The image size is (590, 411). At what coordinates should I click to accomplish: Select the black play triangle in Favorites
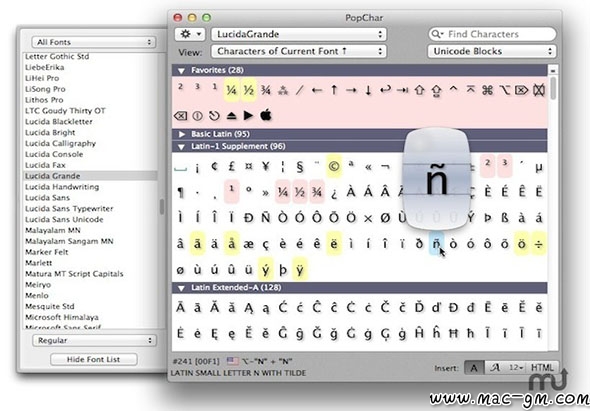[248, 116]
